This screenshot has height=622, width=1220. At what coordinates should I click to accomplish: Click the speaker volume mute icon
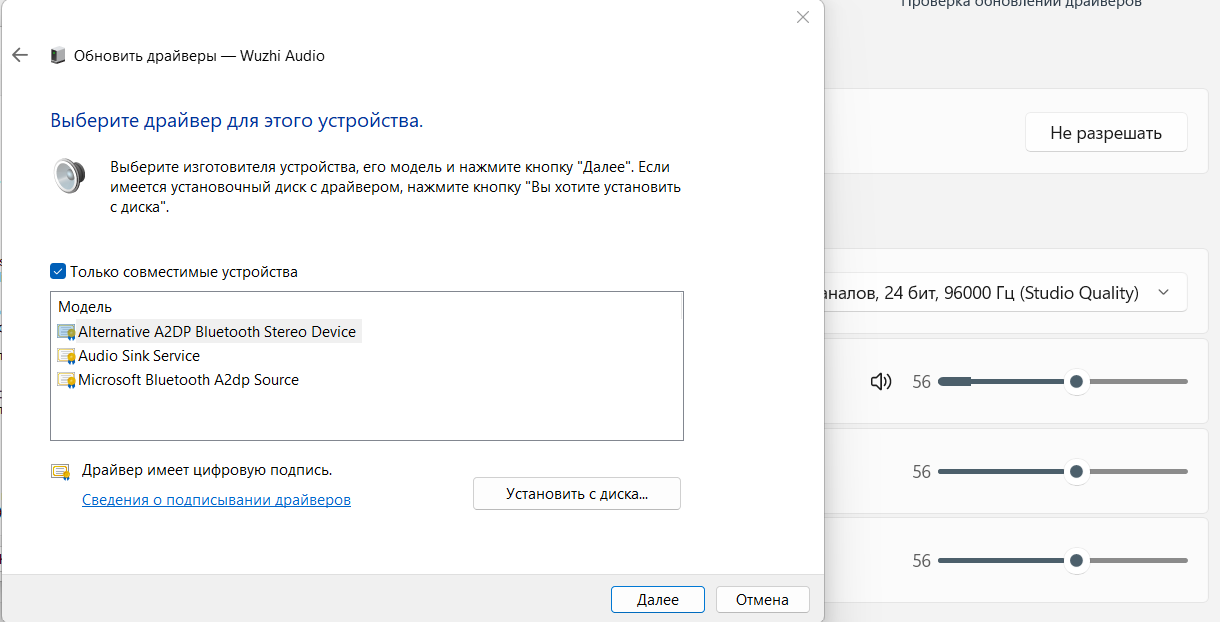point(881,381)
